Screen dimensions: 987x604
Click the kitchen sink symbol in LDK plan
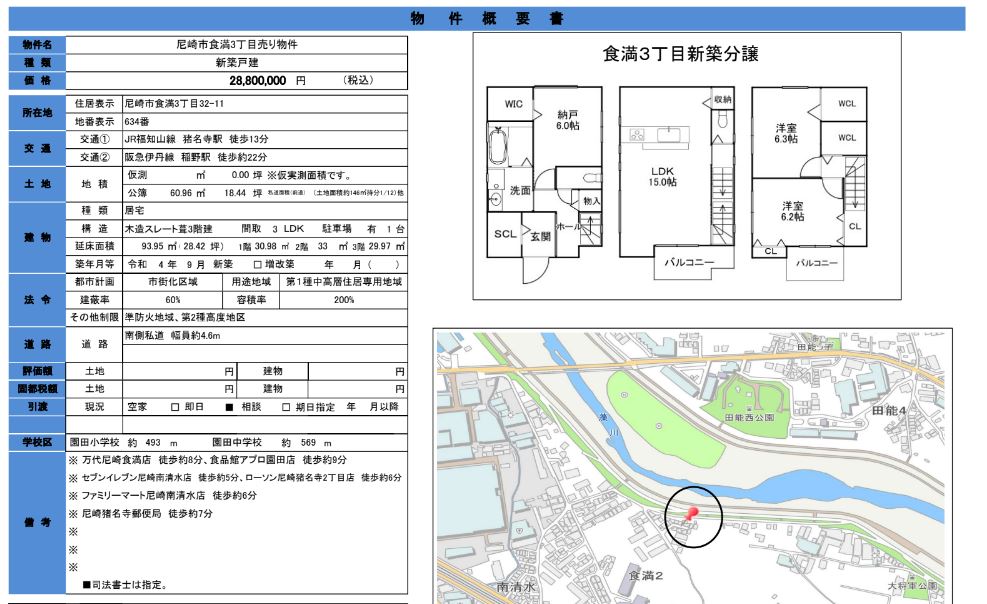tap(668, 135)
